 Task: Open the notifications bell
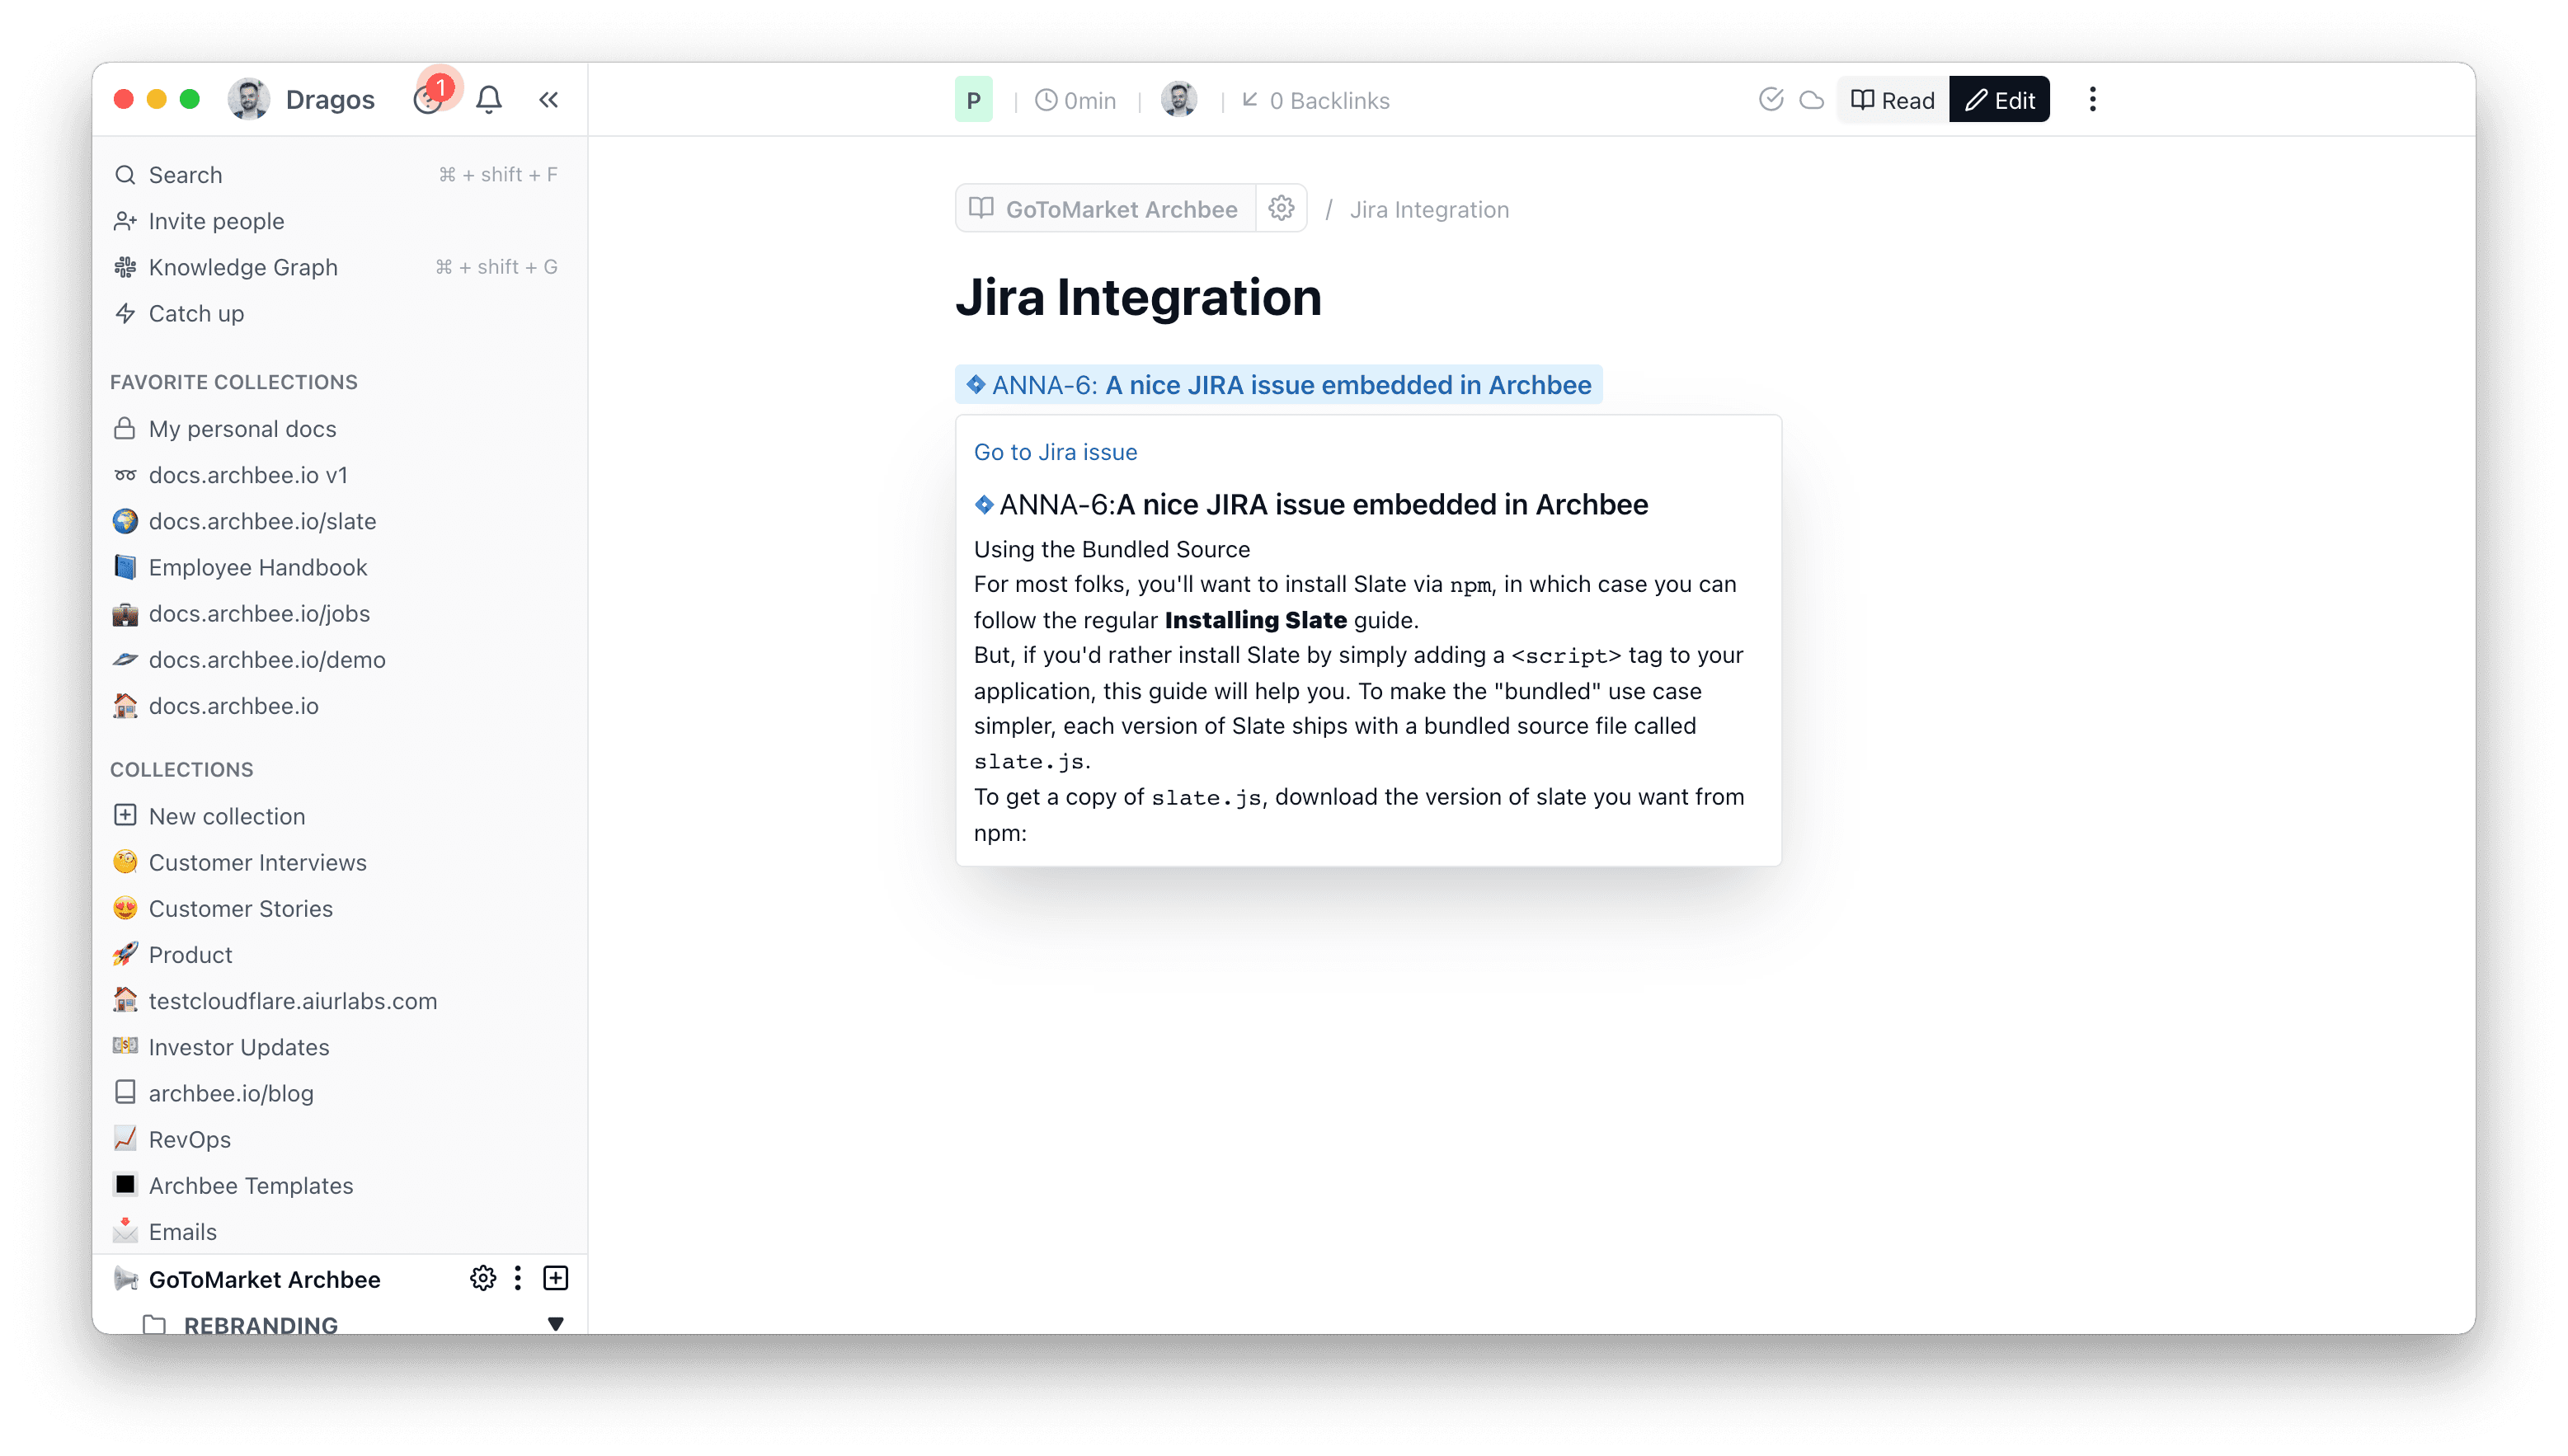coord(488,99)
